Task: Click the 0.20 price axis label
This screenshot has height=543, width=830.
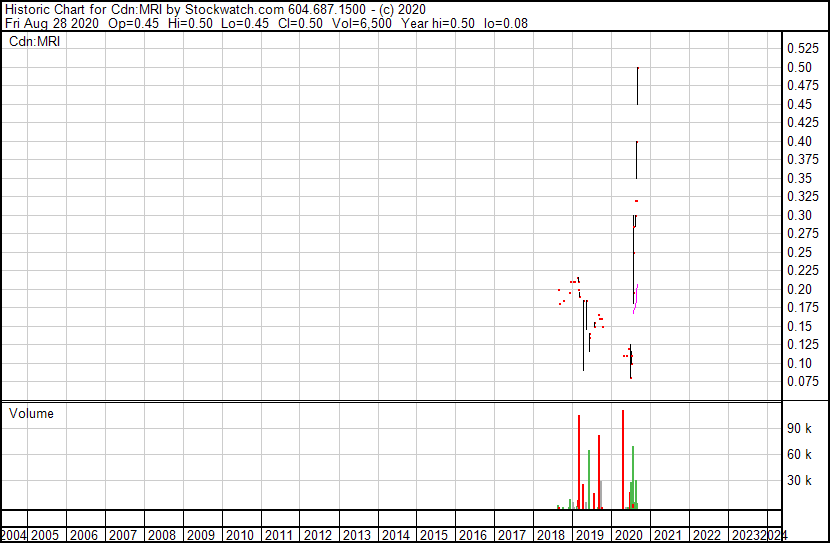Action: point(799,289)
